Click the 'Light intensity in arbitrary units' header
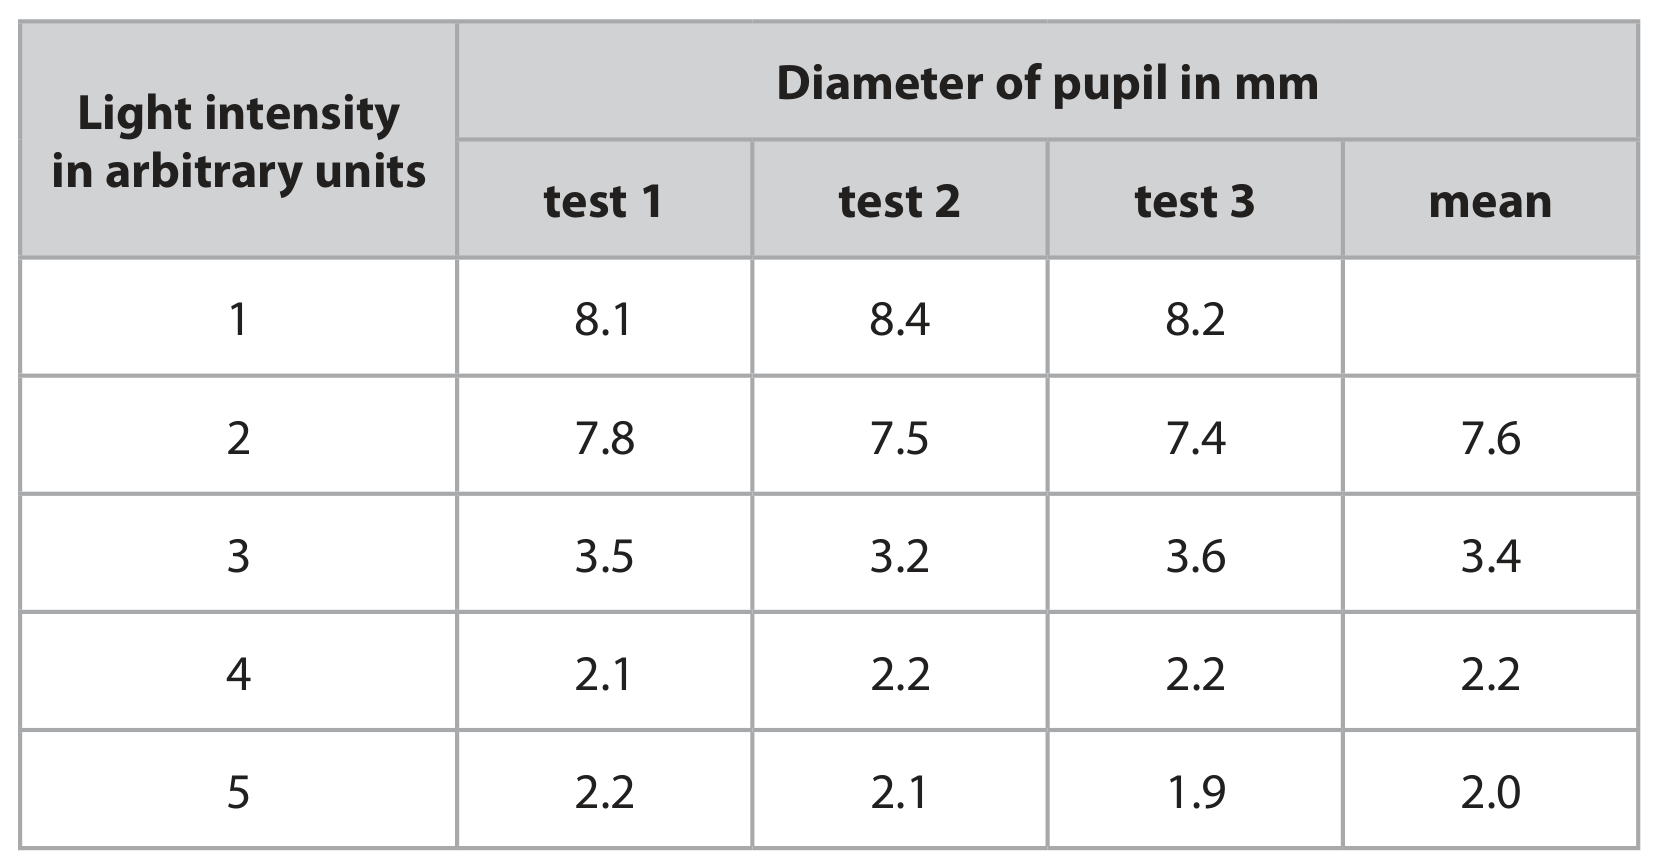 (238, 140)
